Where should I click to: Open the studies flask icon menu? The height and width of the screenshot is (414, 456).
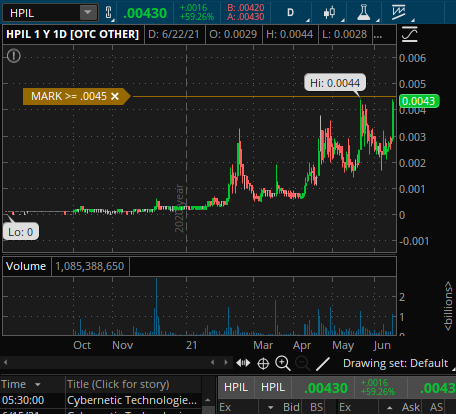363,13
